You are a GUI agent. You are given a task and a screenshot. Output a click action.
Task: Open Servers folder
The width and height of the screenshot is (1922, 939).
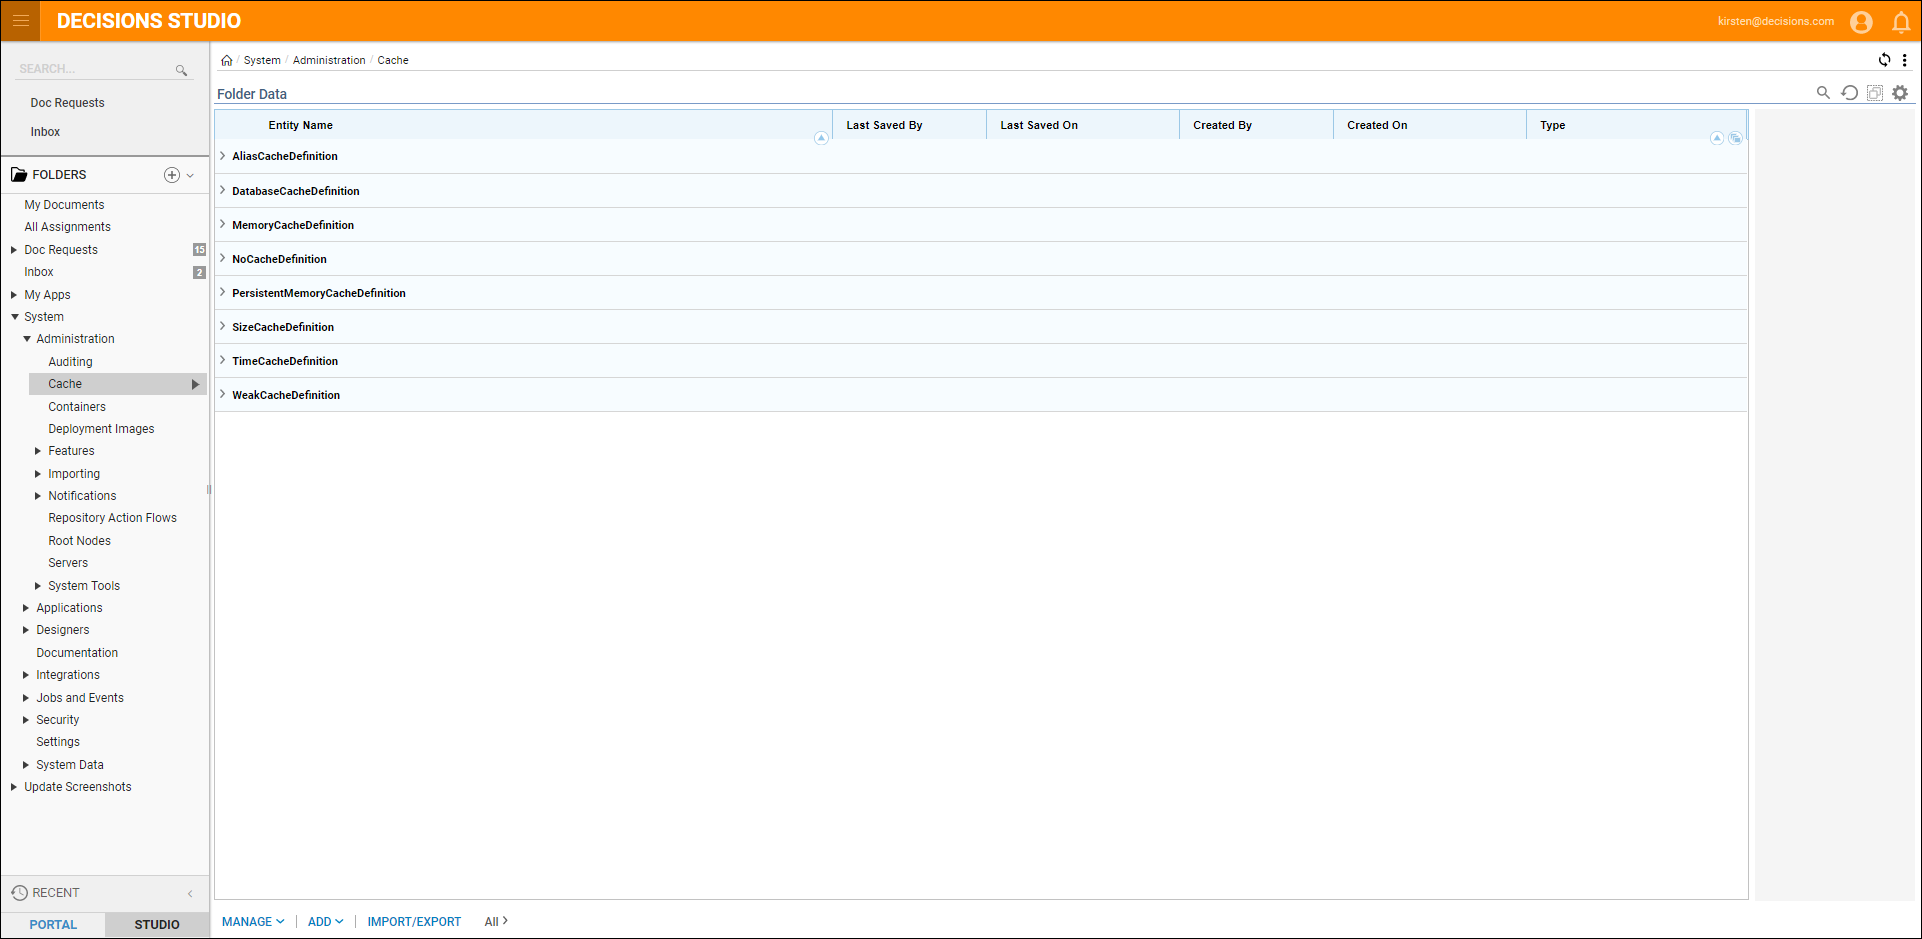click(68, 563)
